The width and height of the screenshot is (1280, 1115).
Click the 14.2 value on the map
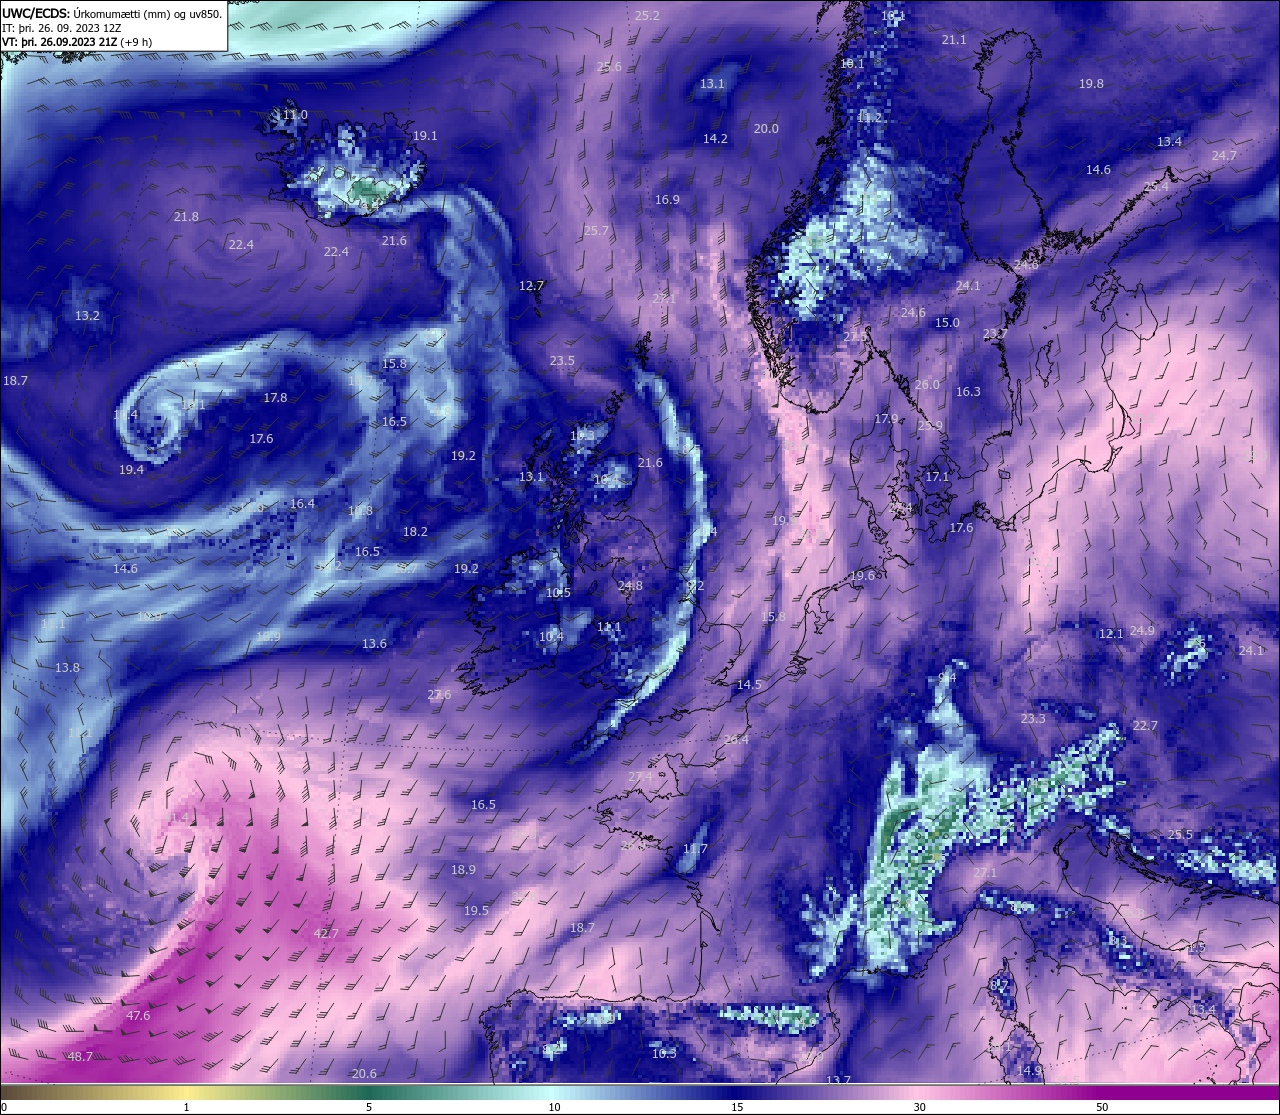pos(715,138)
